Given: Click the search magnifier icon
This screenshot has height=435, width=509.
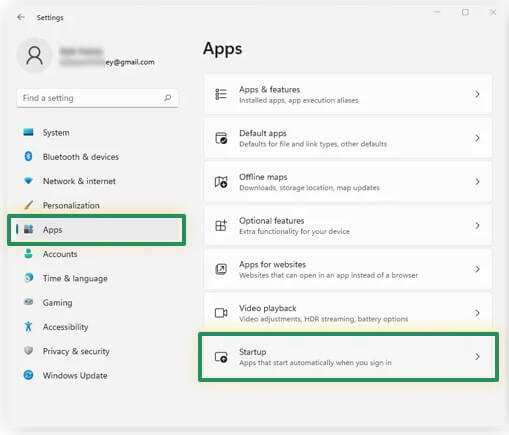Looking at the screenshot, I should click(168, 98).
